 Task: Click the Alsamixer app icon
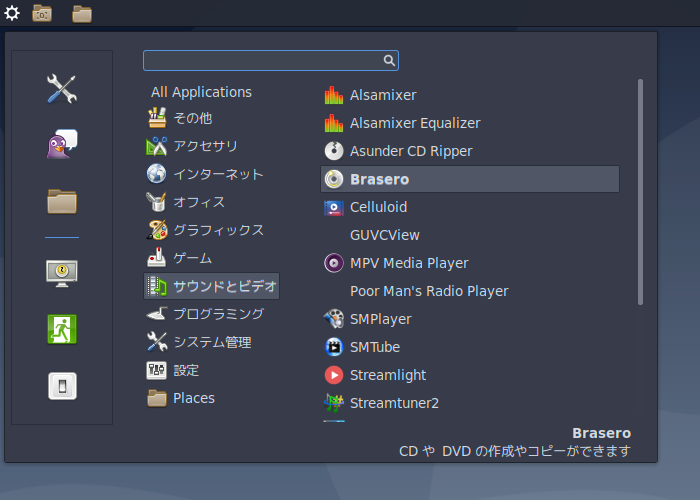(334, 95)
